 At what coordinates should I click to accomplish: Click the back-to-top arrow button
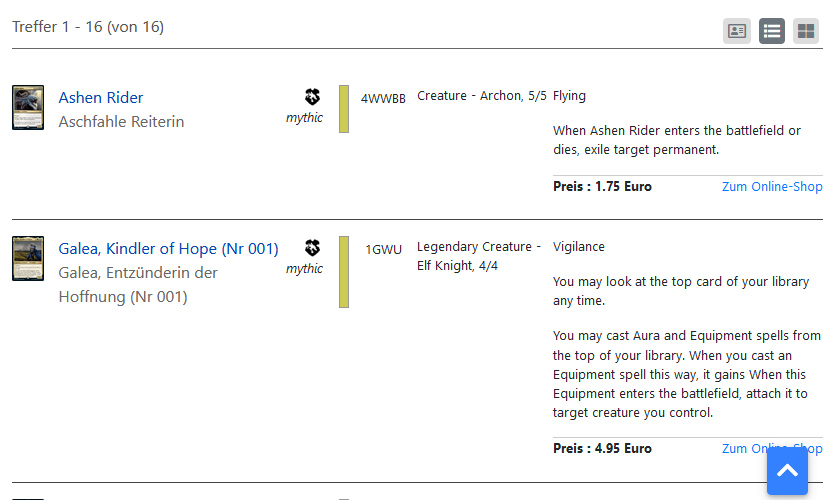coord(787,470)
